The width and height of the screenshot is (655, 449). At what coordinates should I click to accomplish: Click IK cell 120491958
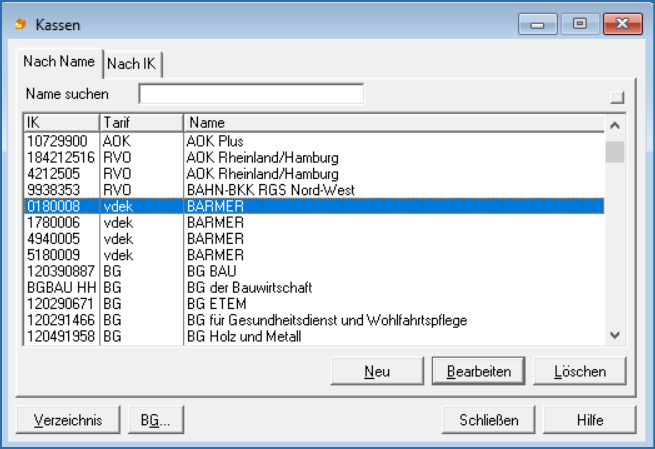(61, 337)
